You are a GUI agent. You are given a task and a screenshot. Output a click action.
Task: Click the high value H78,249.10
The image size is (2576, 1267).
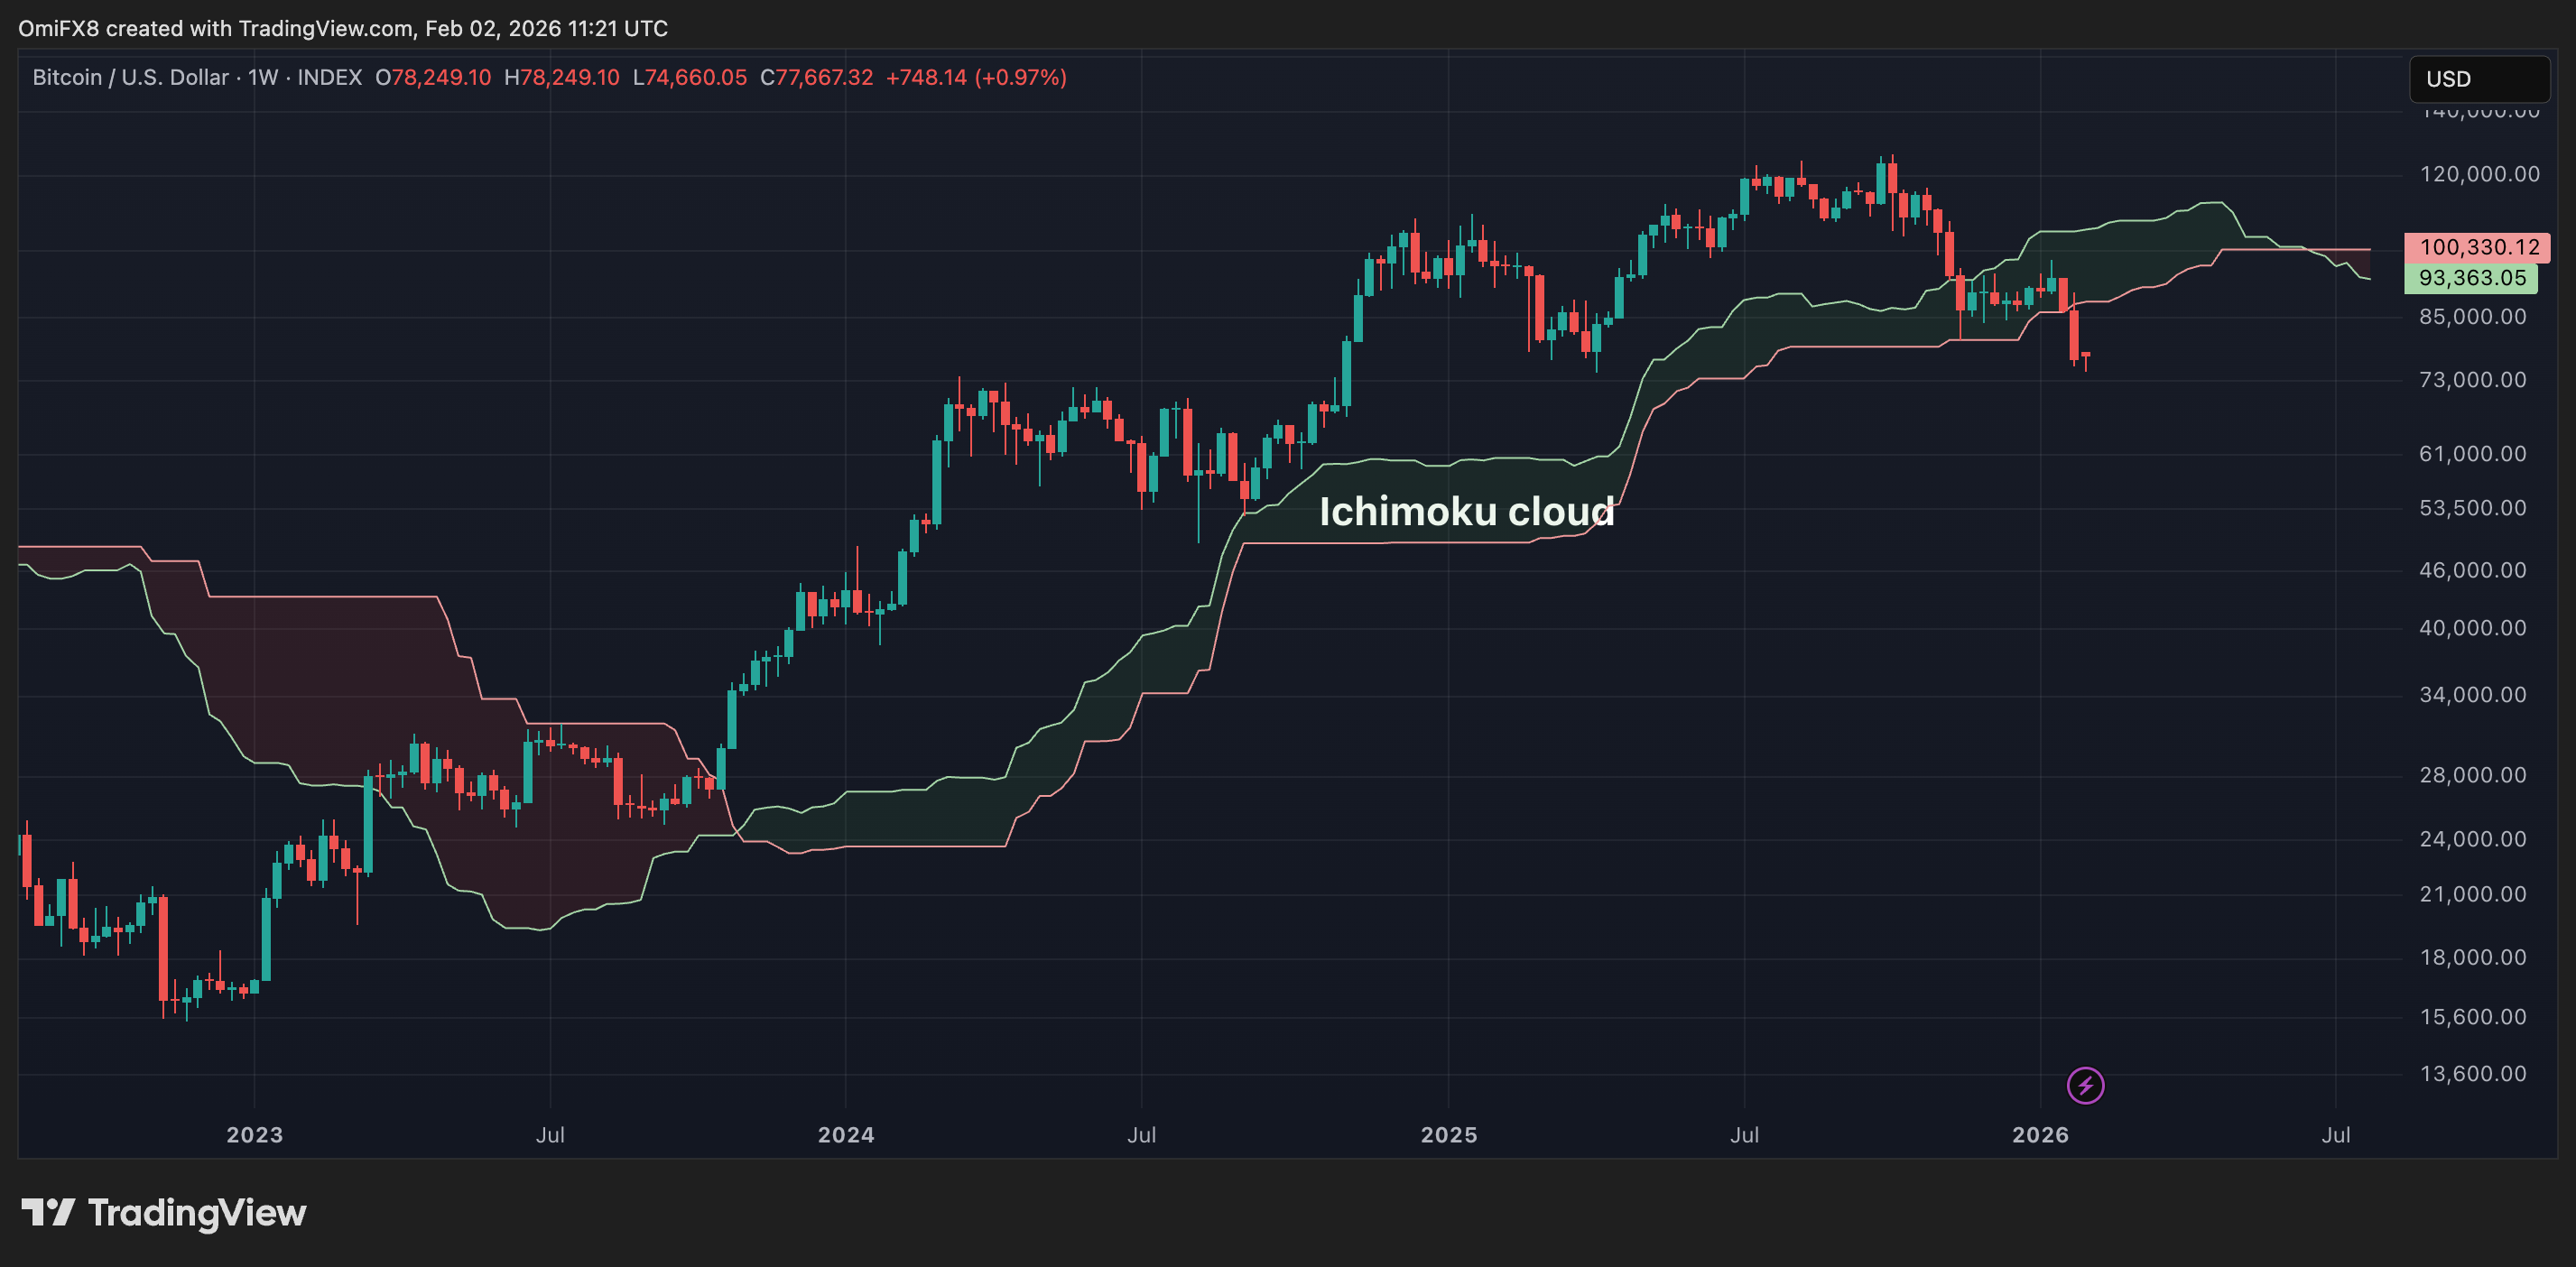pos(562,77)
